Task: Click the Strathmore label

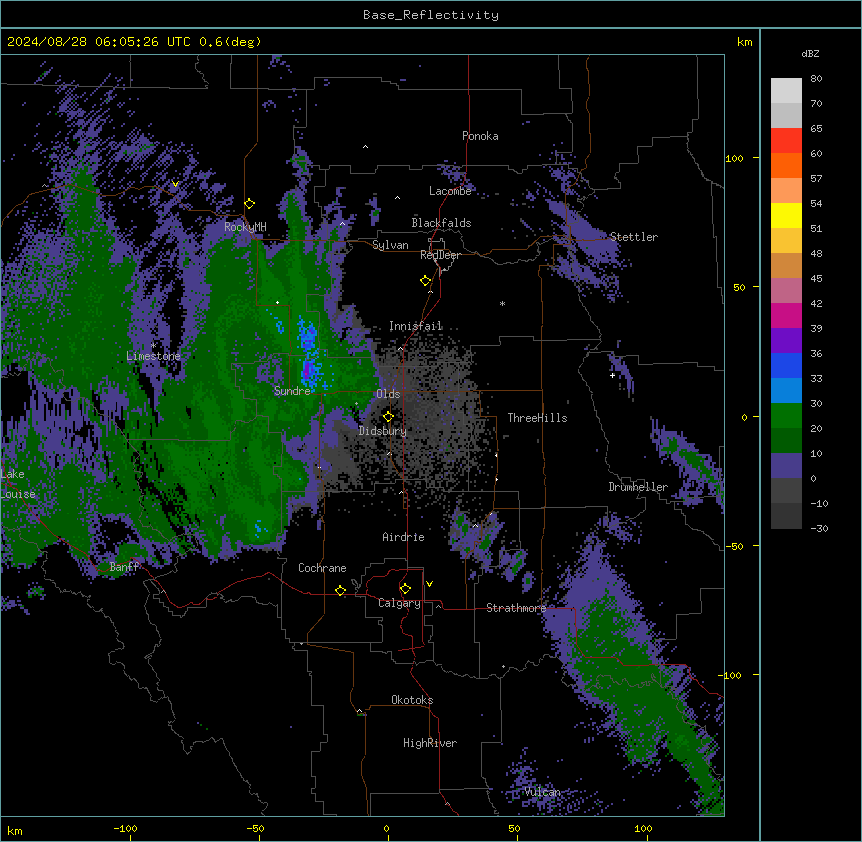Action: coord(516,608)
